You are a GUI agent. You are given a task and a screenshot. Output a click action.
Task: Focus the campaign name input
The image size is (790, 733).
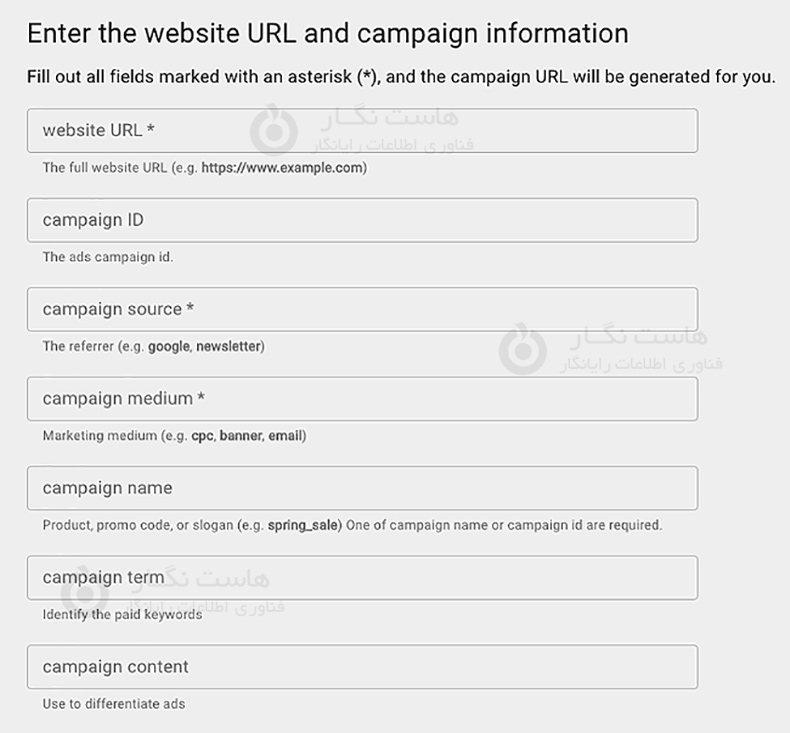pos(362,488)
